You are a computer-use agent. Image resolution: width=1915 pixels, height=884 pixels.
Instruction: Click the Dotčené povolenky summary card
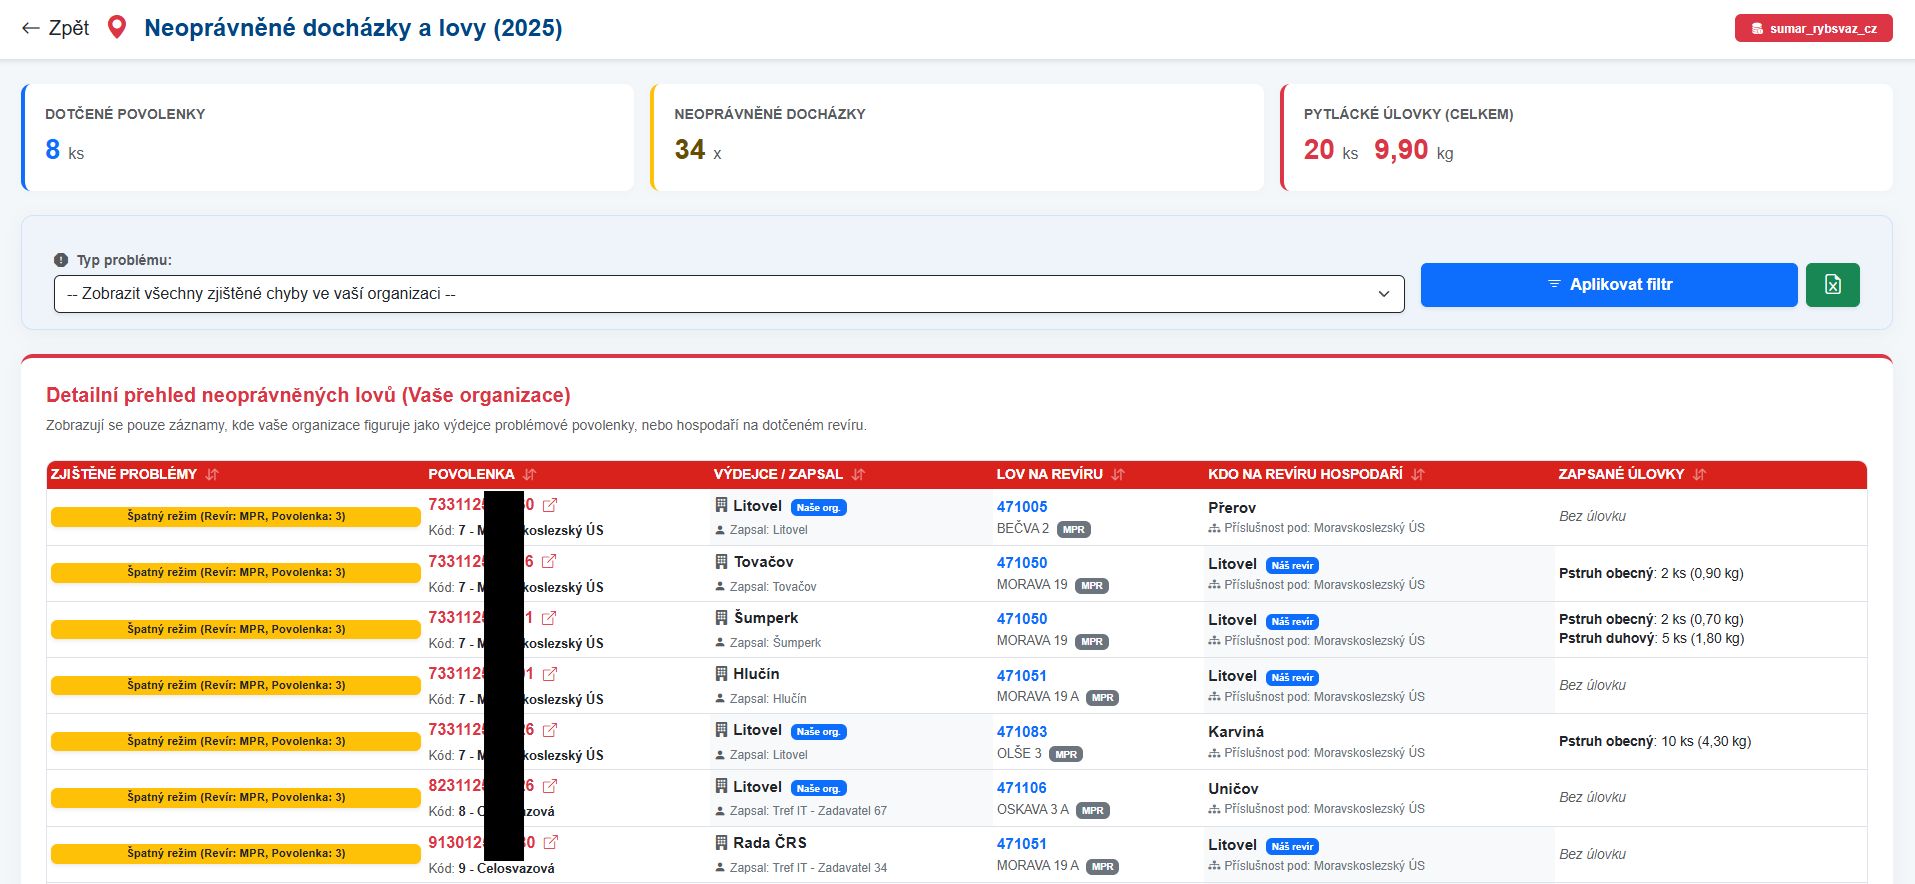[328, 137]
